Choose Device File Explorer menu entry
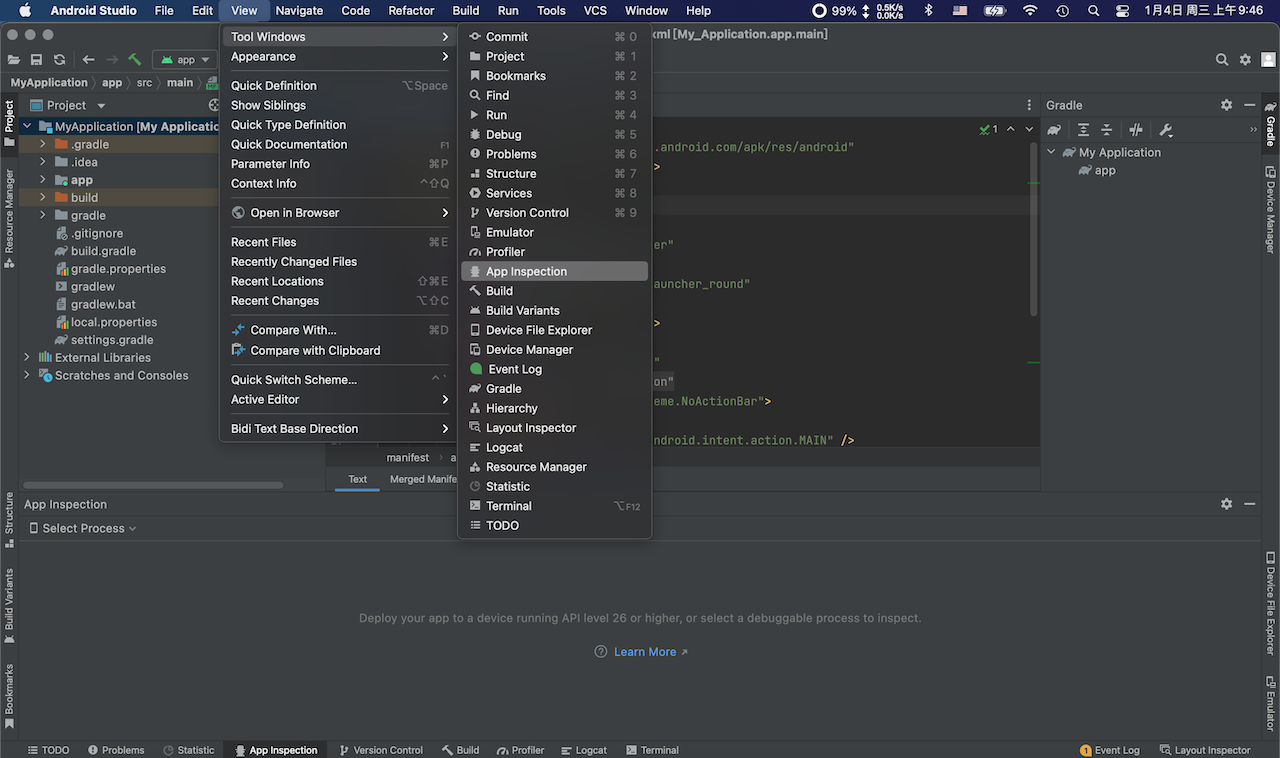 point(555,330)
